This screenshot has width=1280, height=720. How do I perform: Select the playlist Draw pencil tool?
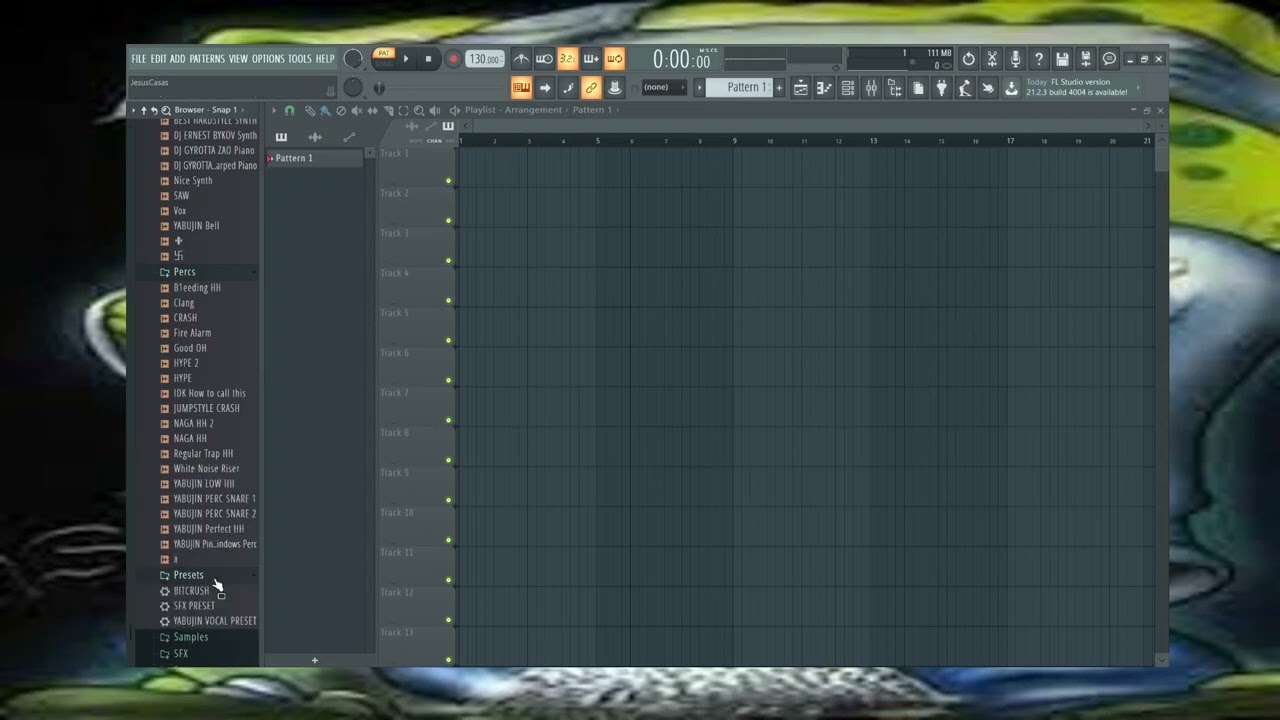pyautogui.click(x=310, y=110)
